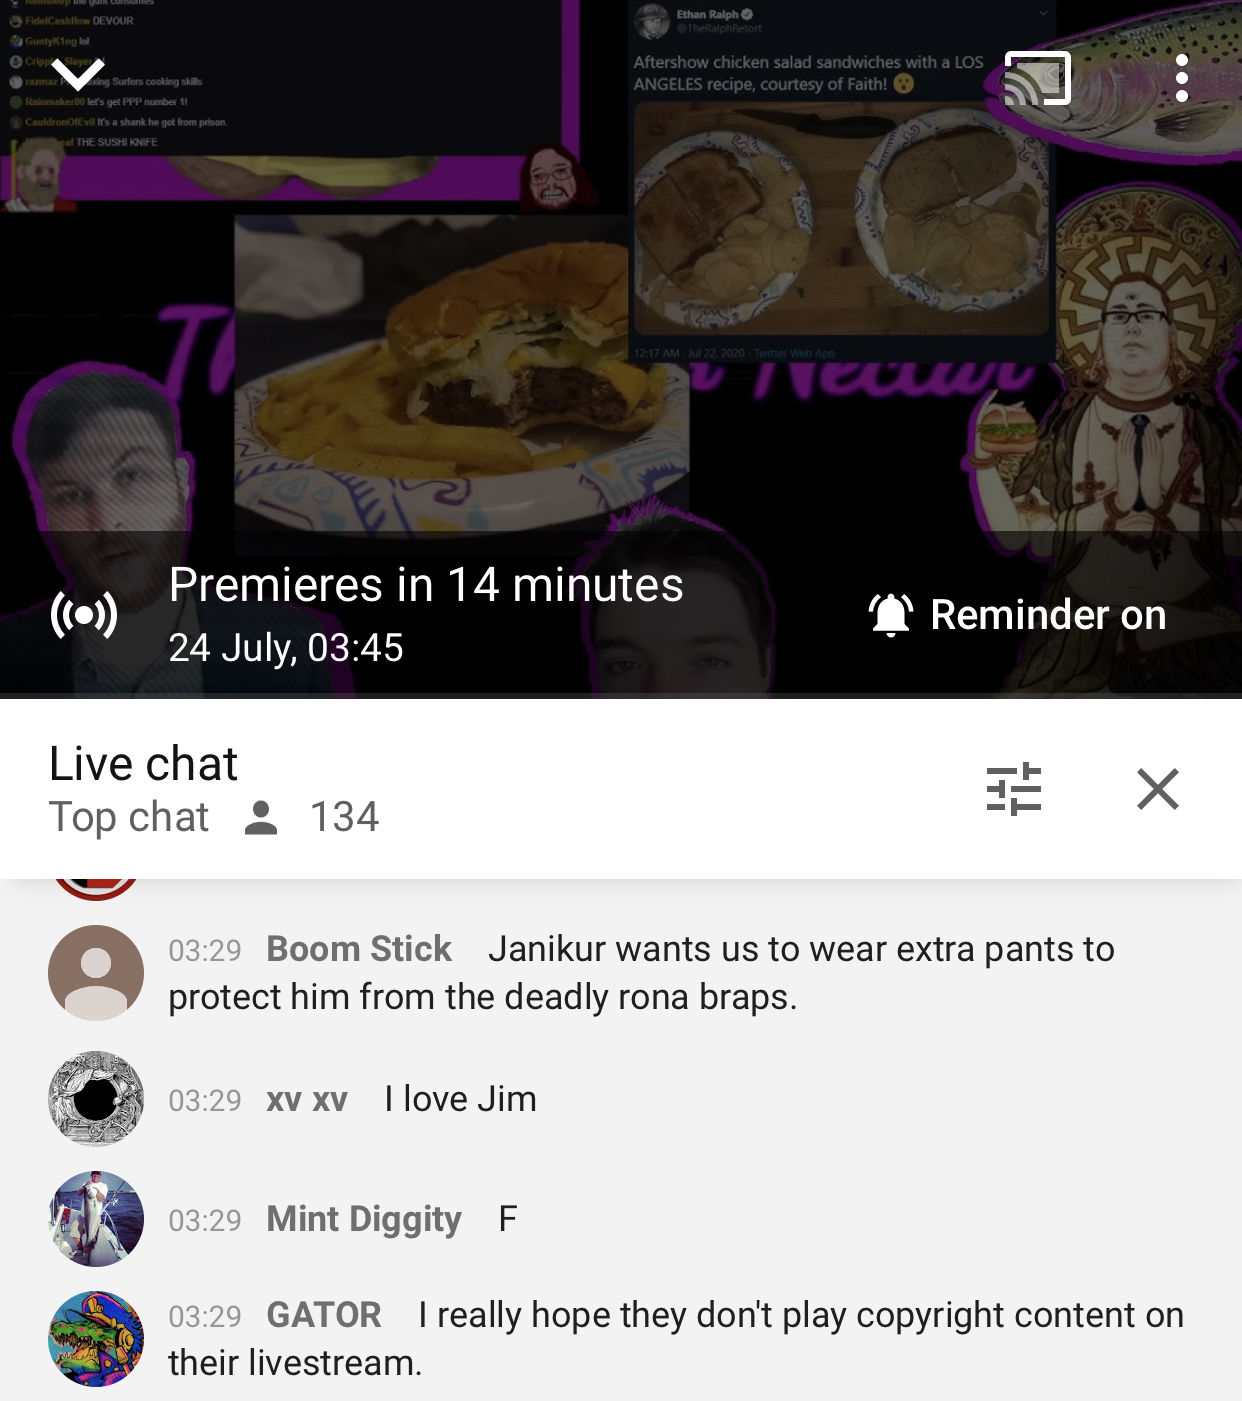1242x1401 pixels.
Task: Tap xv xv's profile picture
Action: click(x=96, y=1099)
